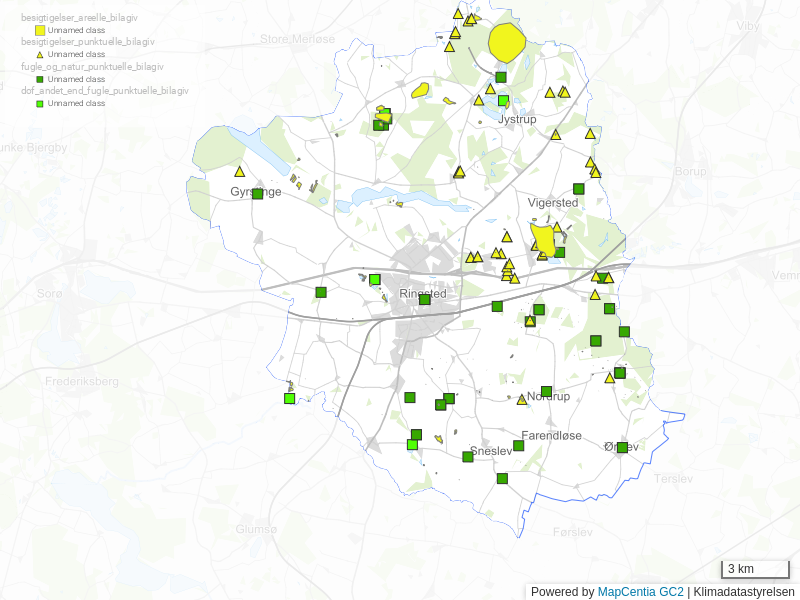Open the MapCentia GC2 link
800x600 pixels.
click(x=640, y=592)
